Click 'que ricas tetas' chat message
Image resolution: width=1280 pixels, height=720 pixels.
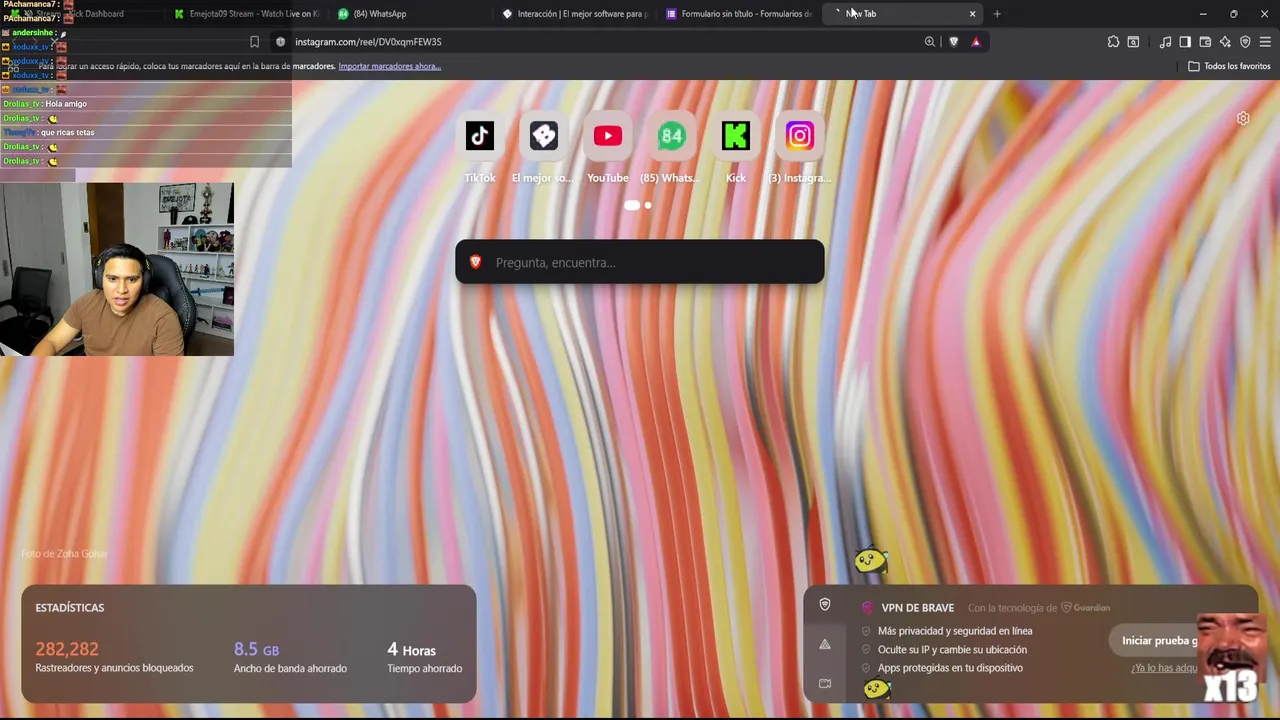click(x=68, y=133)
